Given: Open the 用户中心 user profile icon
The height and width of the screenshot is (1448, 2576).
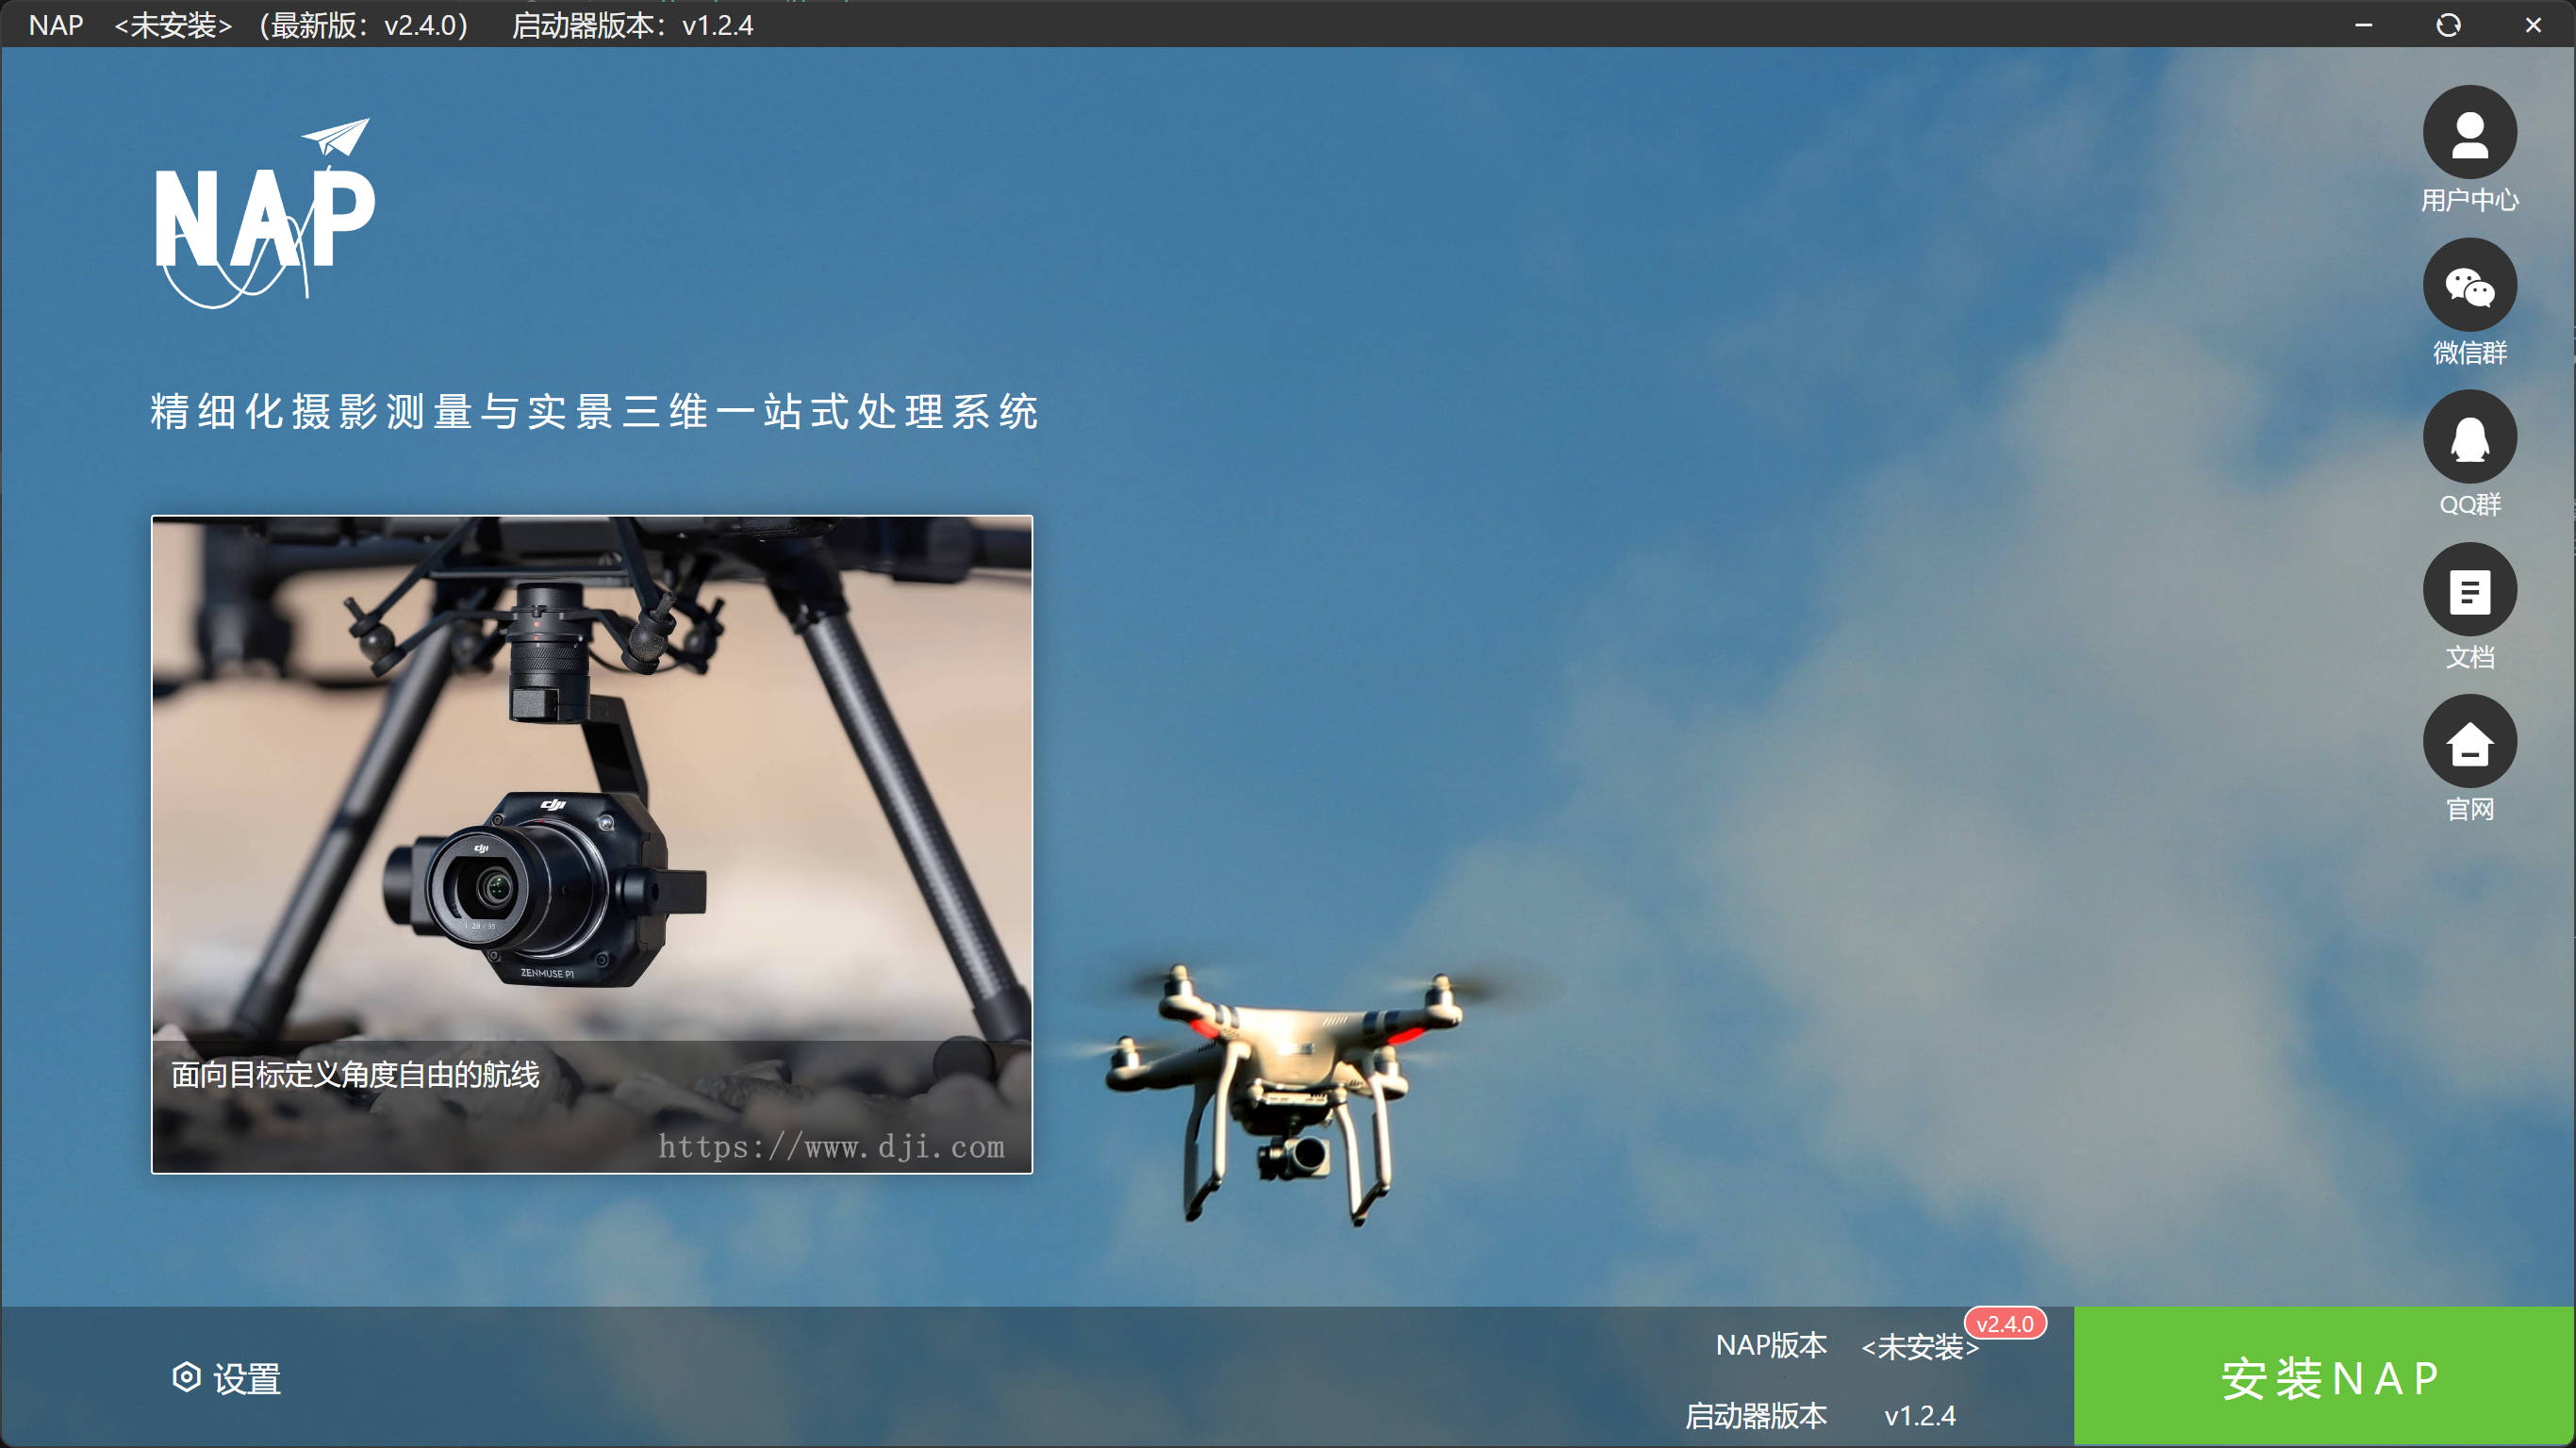Looking at the screenshot, I should click(x=2469, y=132).
